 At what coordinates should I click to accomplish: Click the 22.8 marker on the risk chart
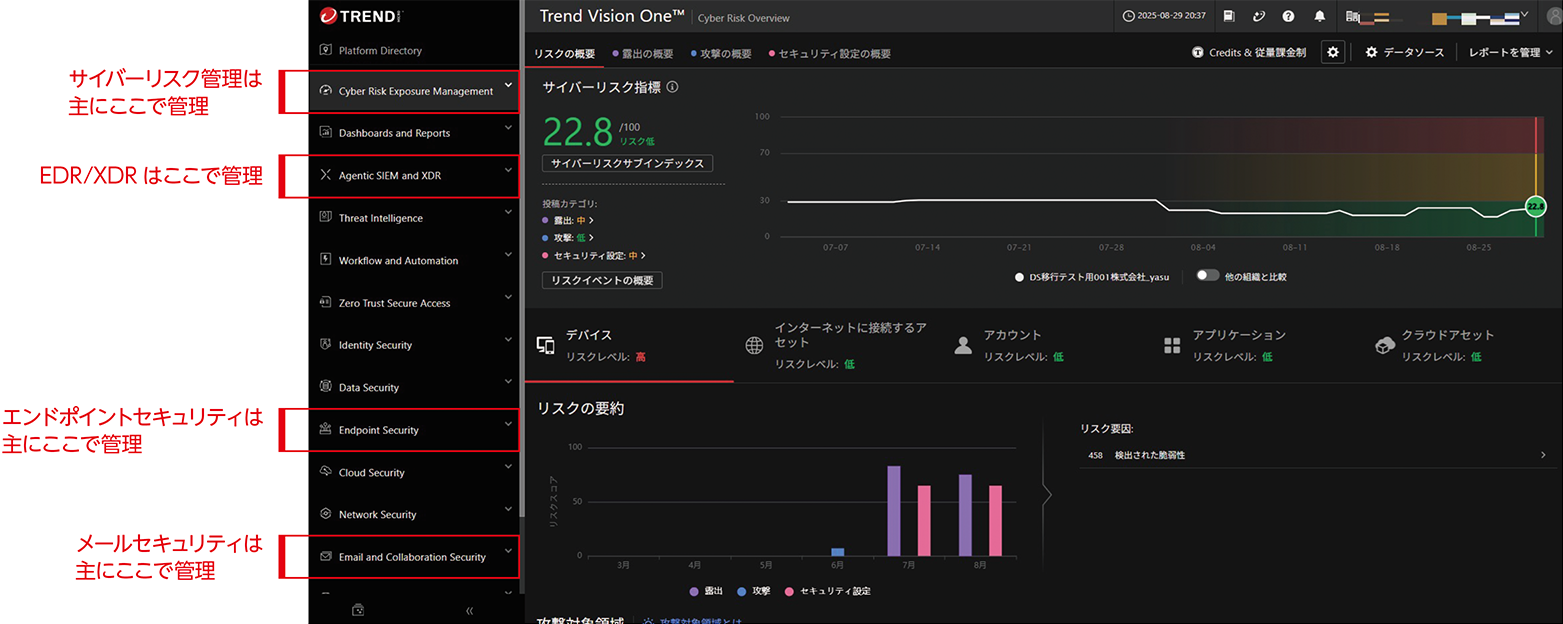(1535, 206)
